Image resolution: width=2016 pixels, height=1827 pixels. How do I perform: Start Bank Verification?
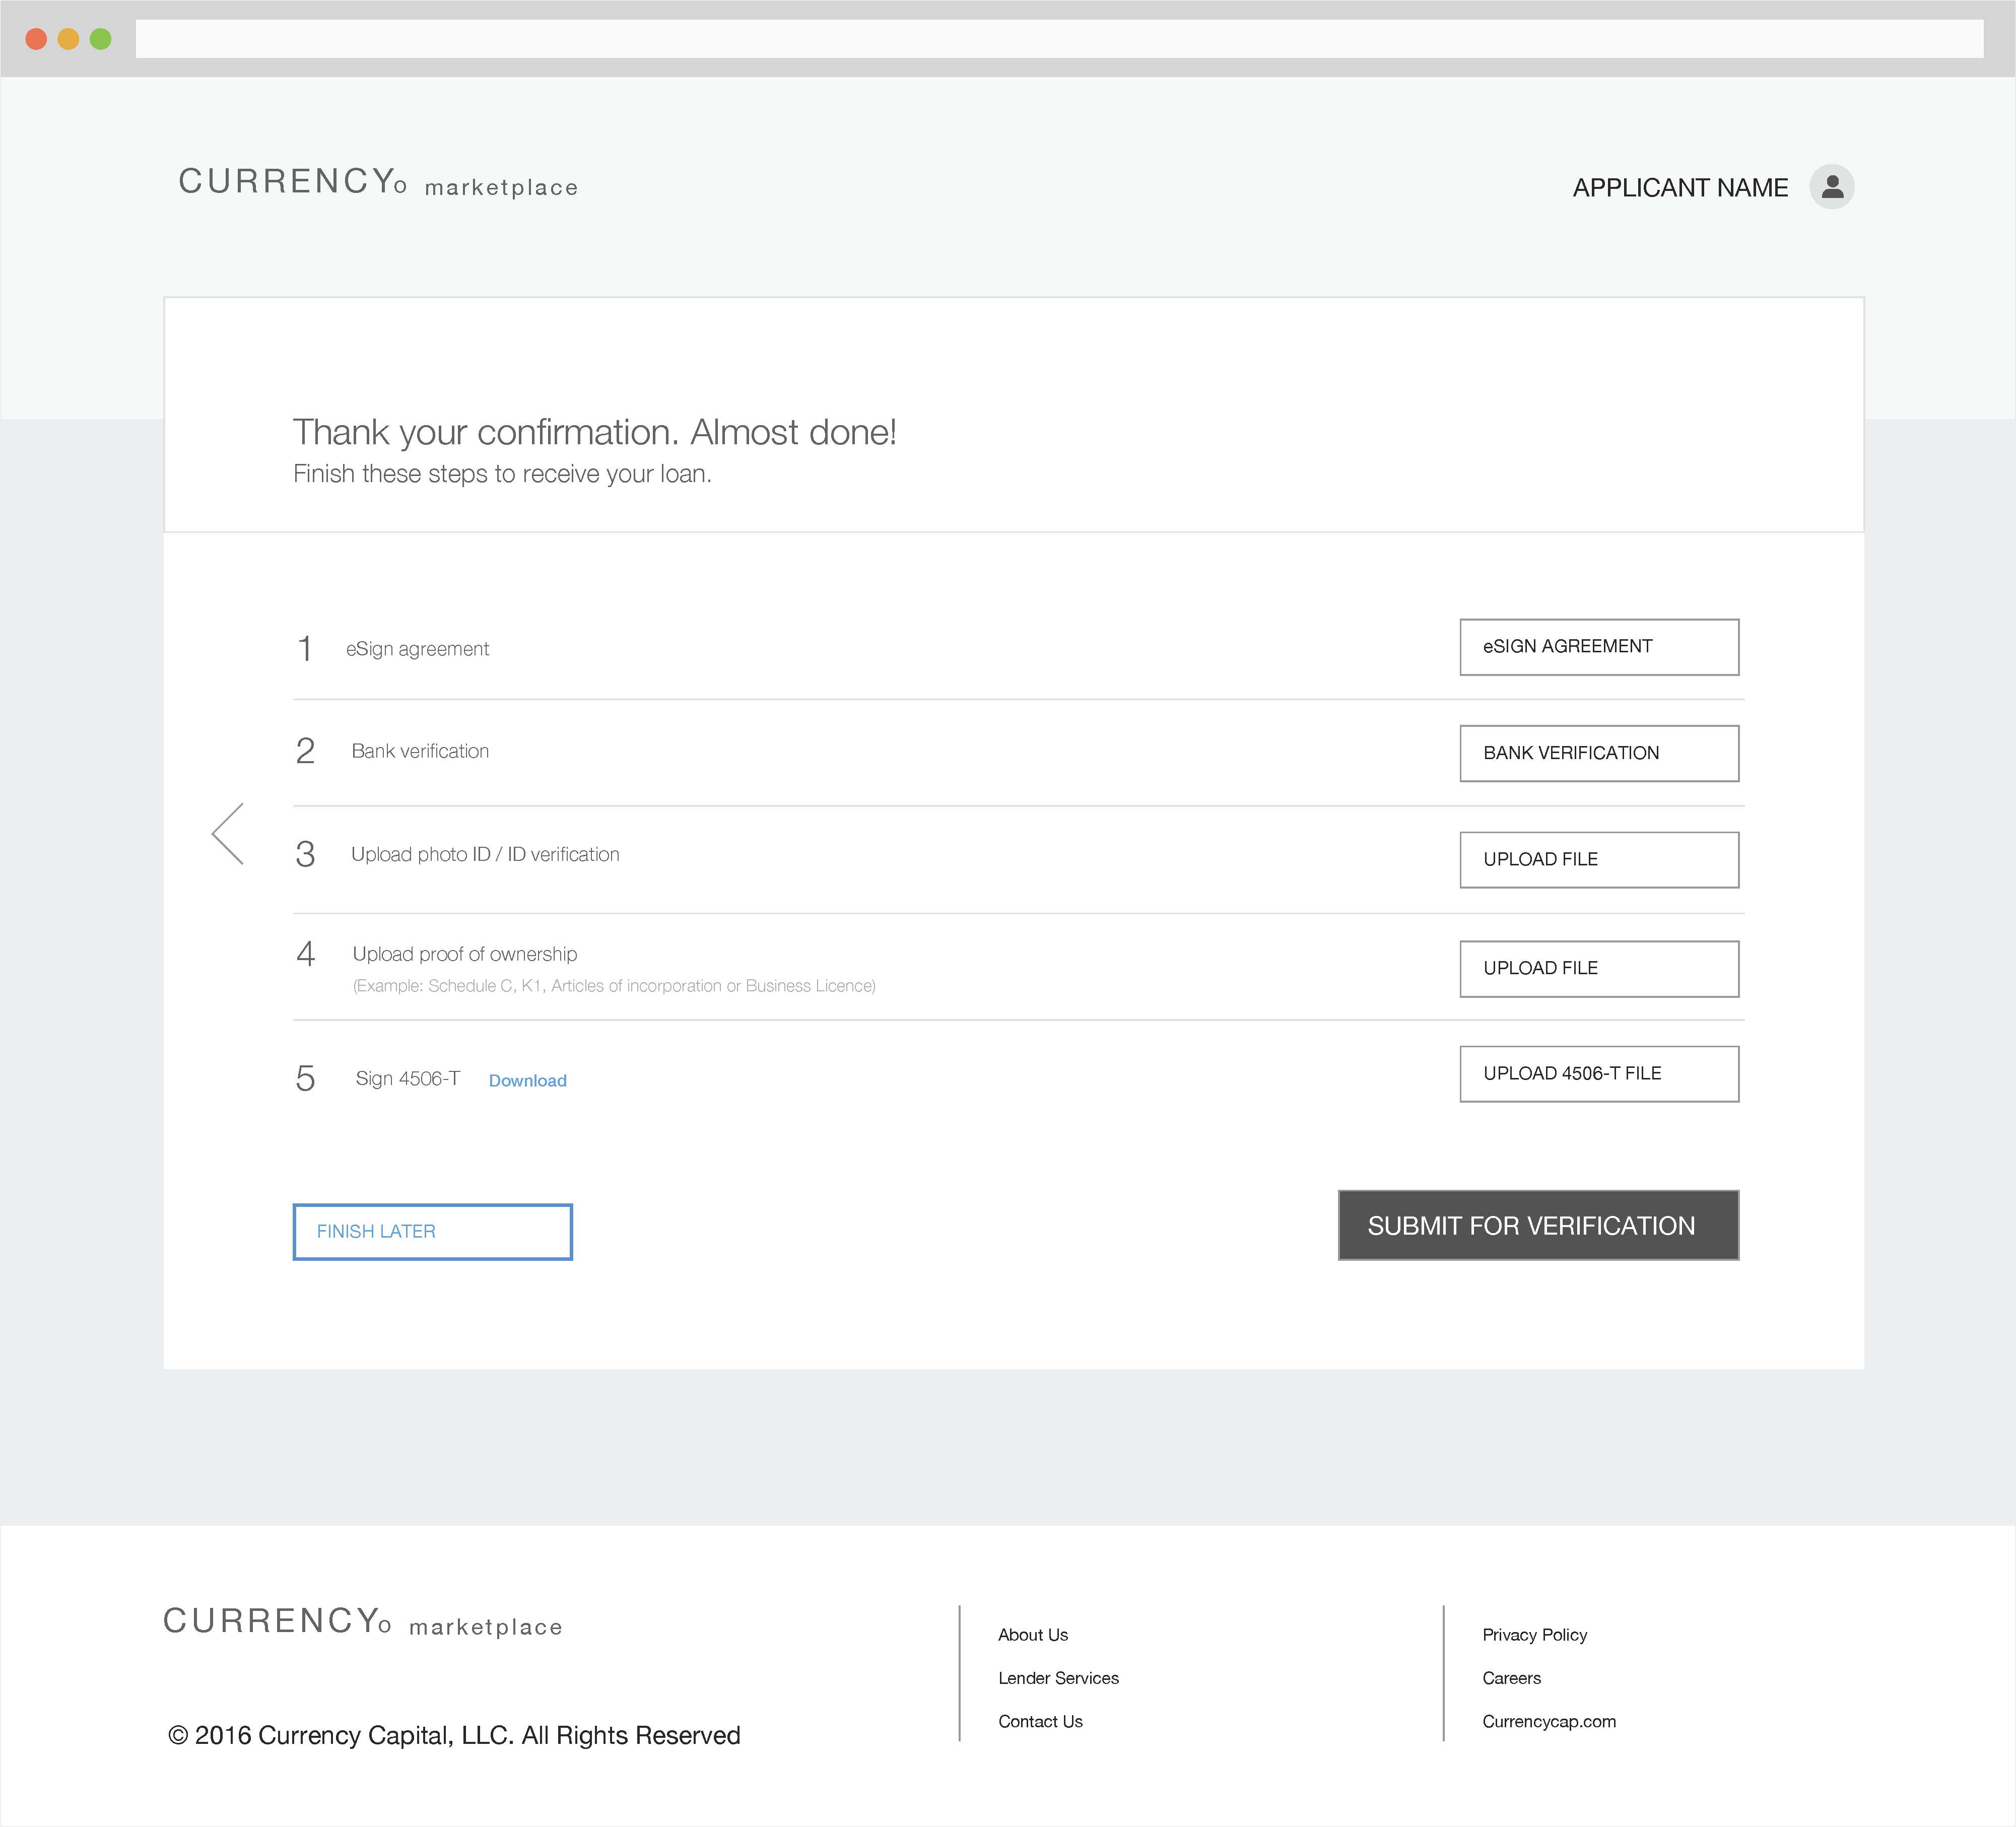pyautogui.click(x=1598, y=753)
